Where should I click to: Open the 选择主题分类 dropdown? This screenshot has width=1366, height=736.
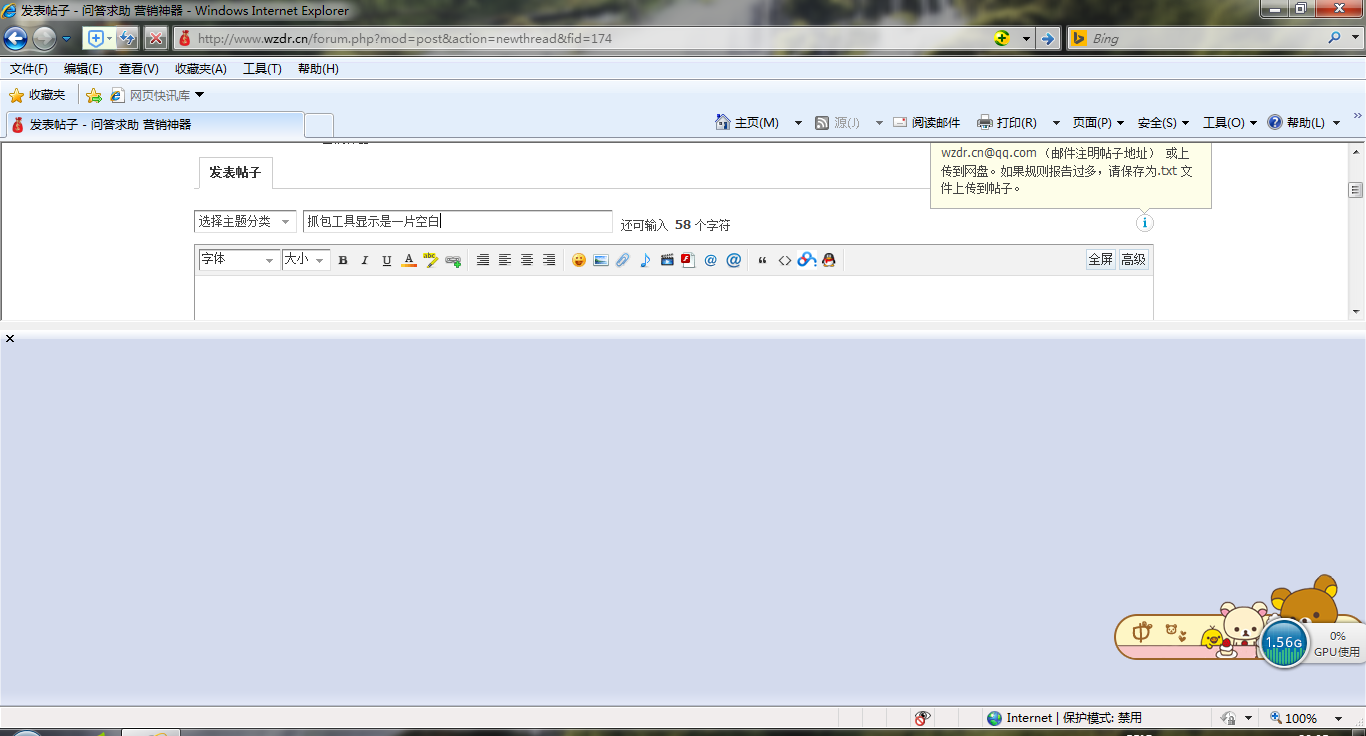[x=244, y=222]
